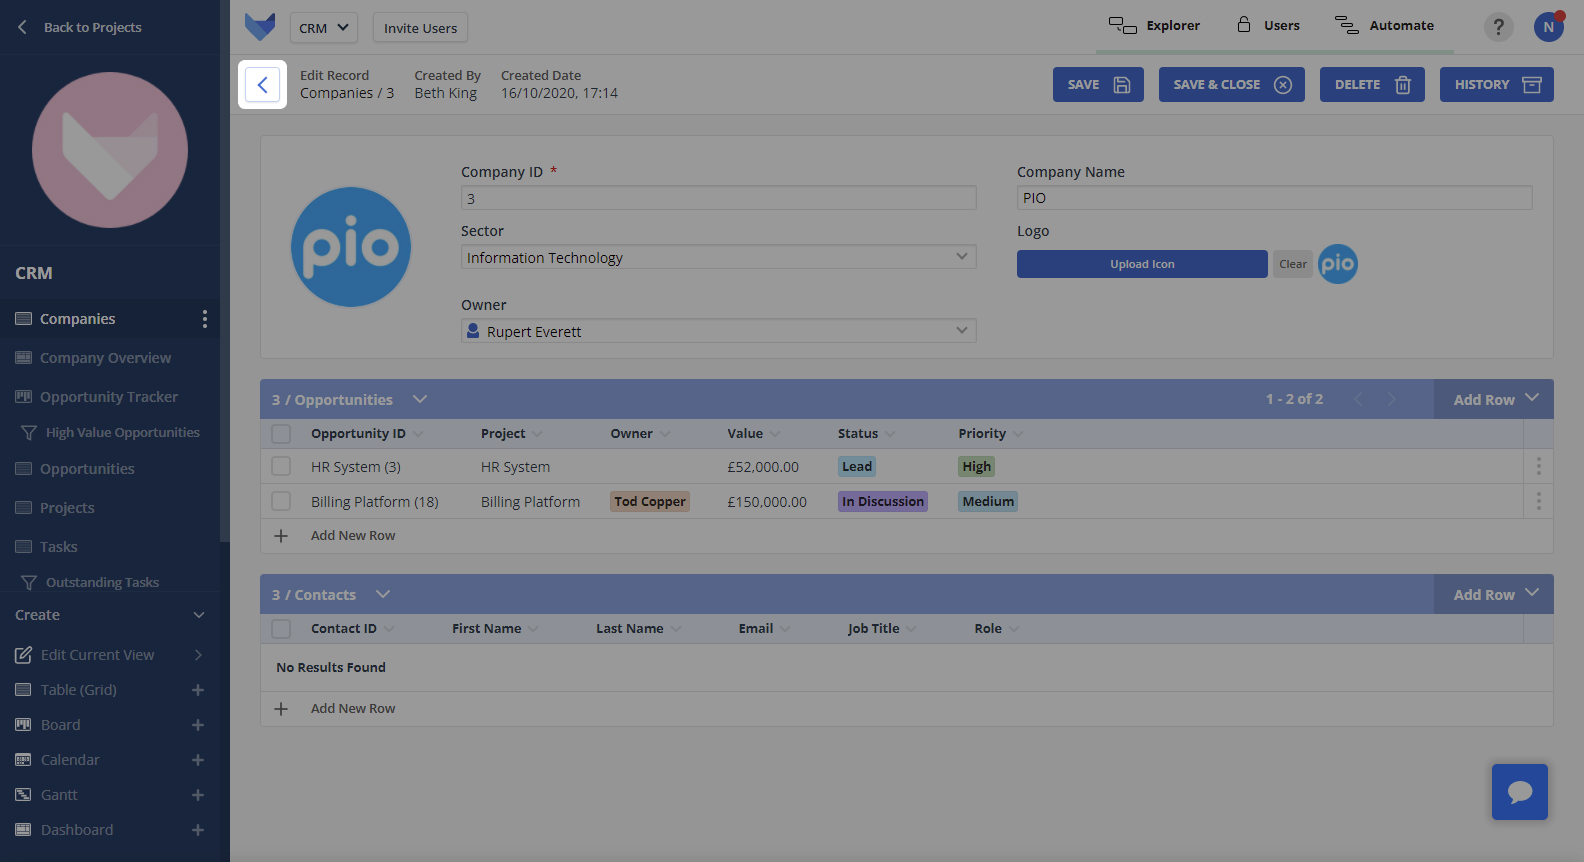Open Opportunity ID column filter arrow
Screen dimensions: 1584x862
tap(418, 434)
